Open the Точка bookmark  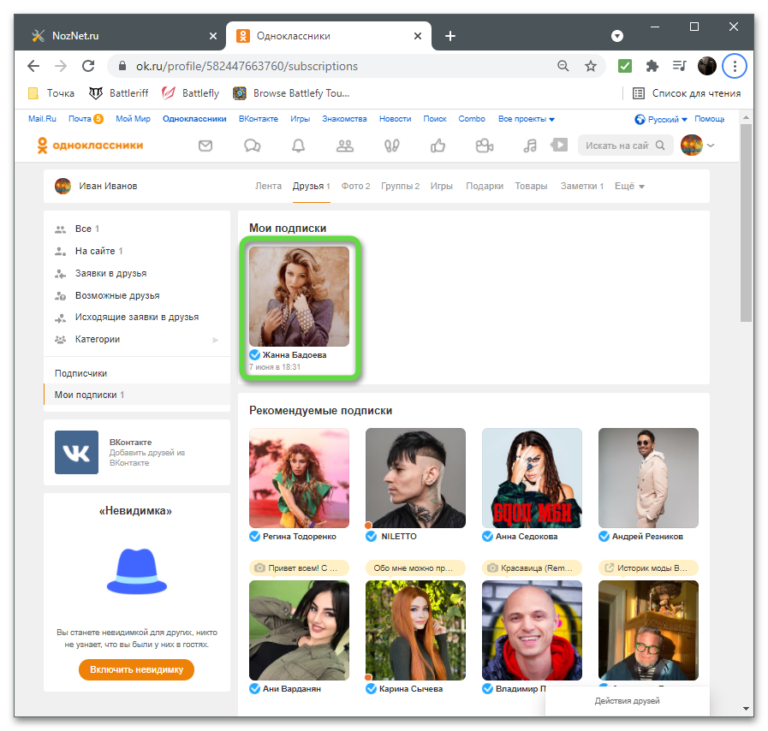click(x=52, y=93)
